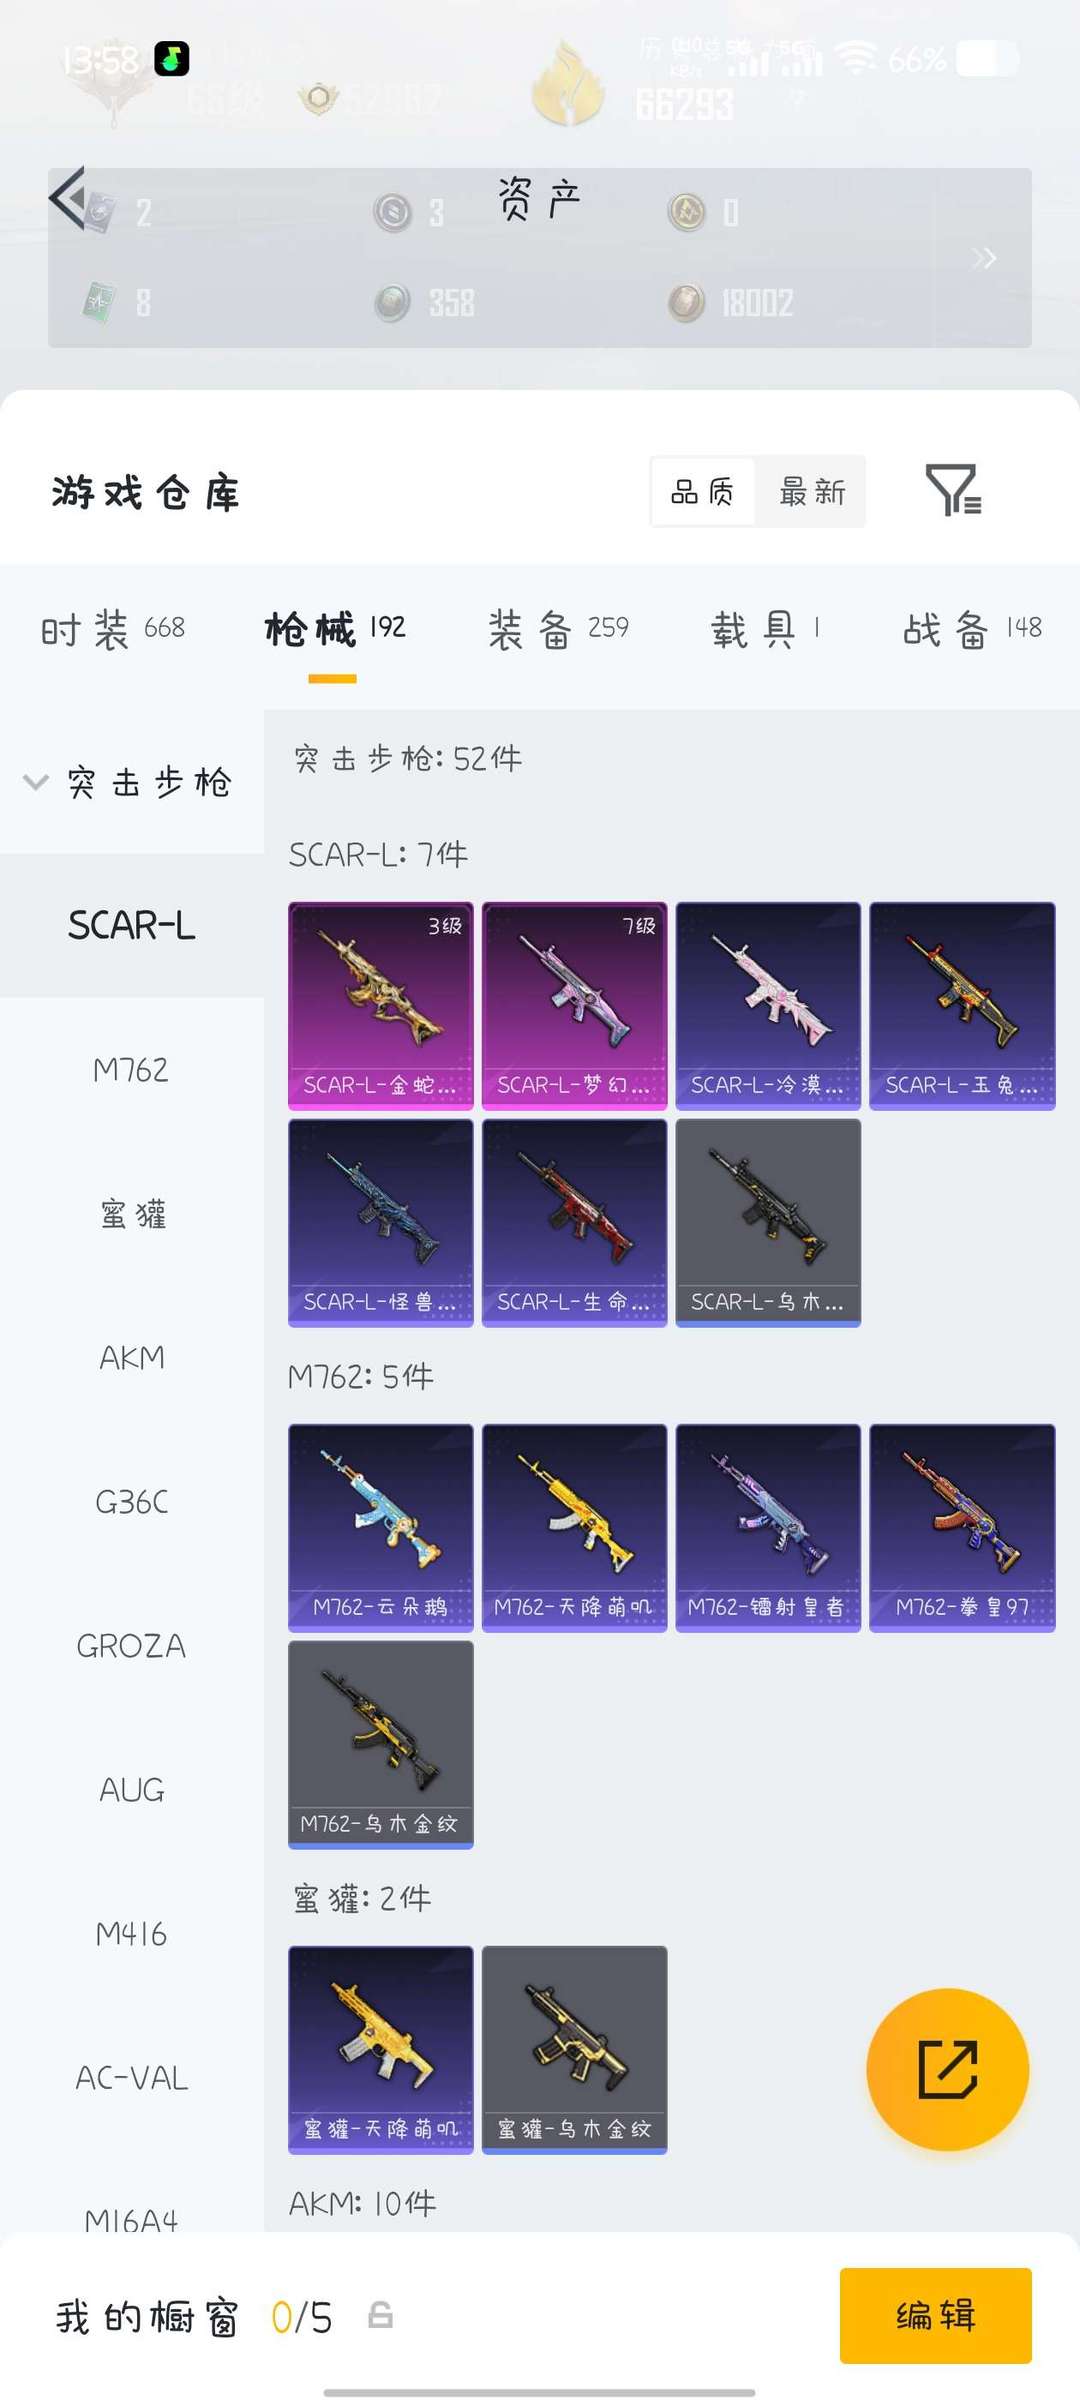Open the SCAR-L 梦幻 level 7 skin
This screenshot has height=2400, width=1080.
(574, 1005)
